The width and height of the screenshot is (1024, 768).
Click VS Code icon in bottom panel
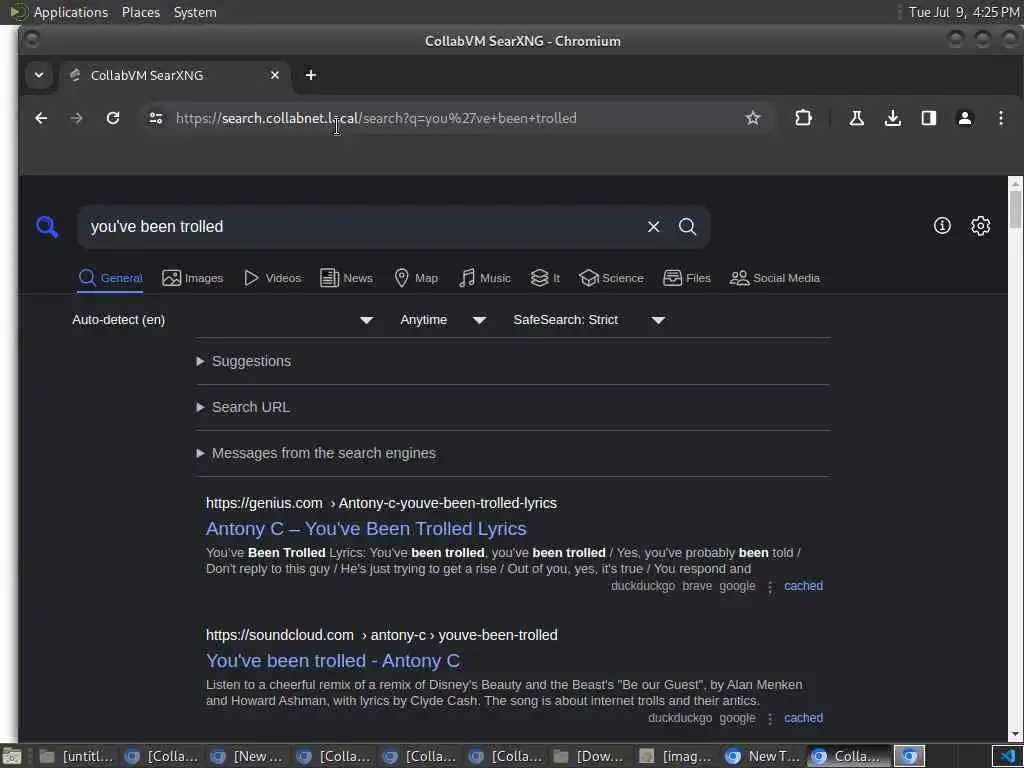coord(1007,756)
